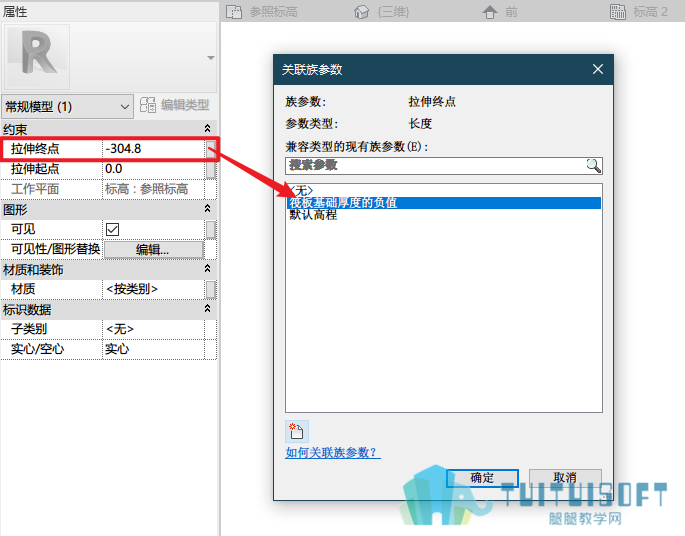This screenshot has width=685, height=536.
Task: Click the 拉伸终点 property label
Action: pos(35,149)
